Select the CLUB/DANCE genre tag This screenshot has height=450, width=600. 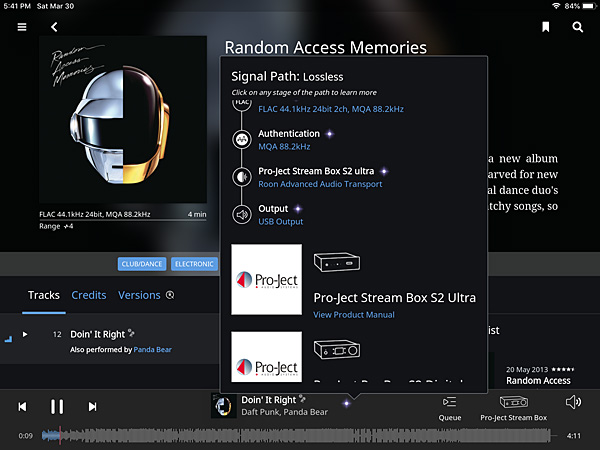[x=142, y=264]
